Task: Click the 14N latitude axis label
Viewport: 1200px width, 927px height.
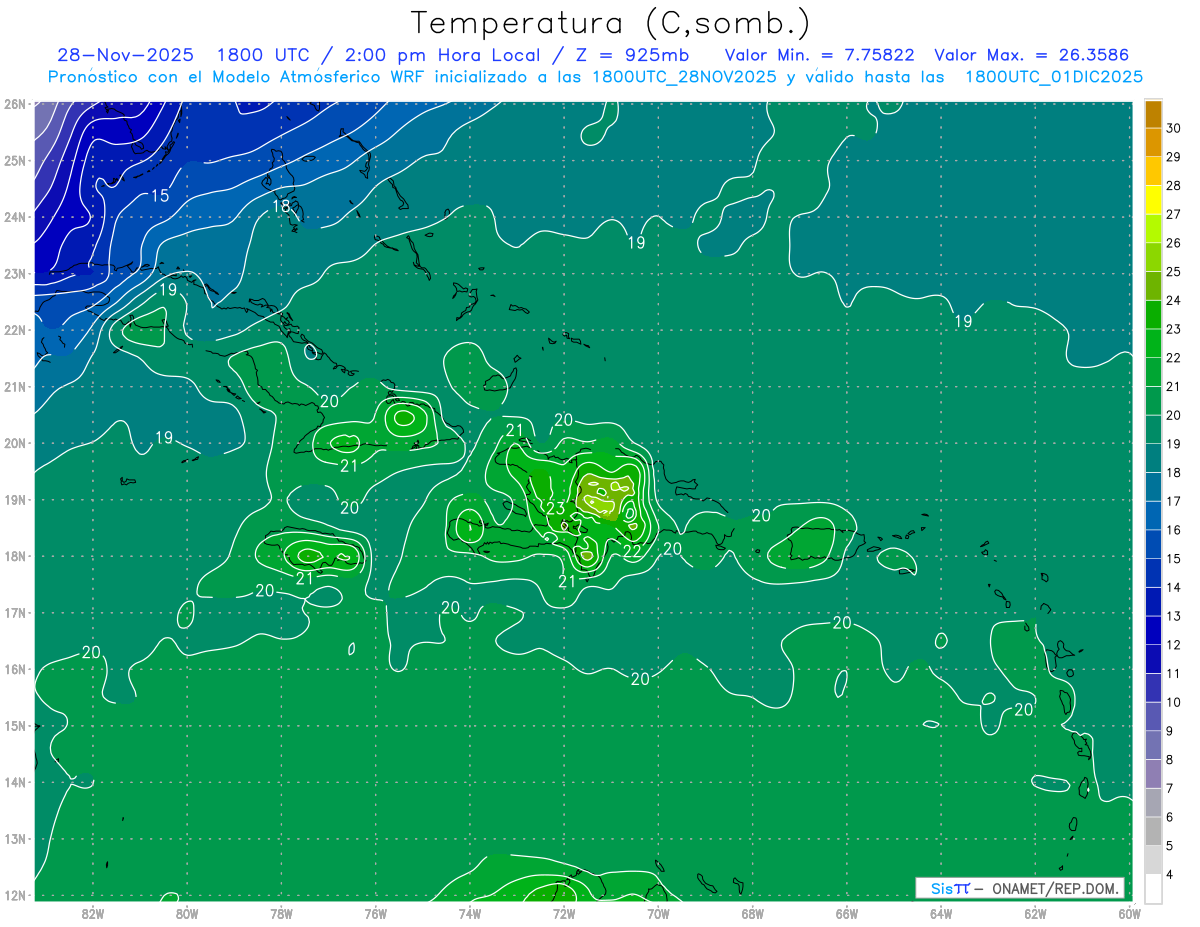Action: pos(14,782)
